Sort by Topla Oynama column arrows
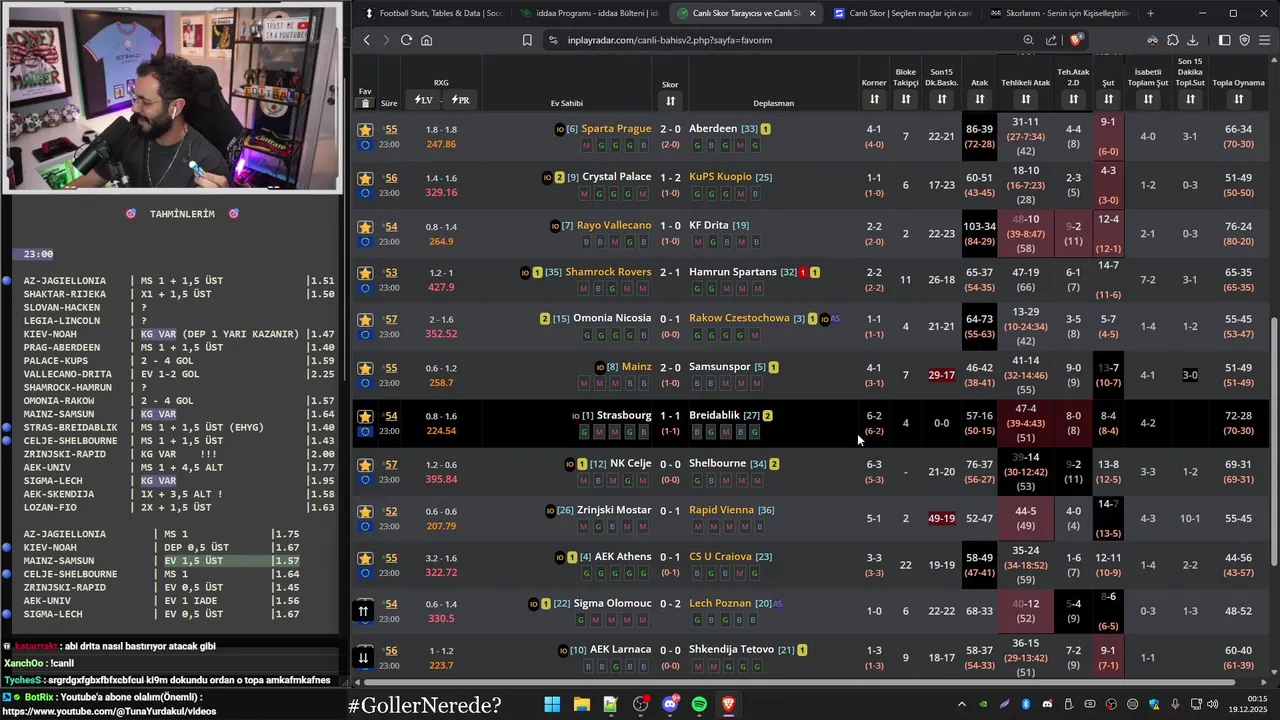 click(x=1238, y=99)
